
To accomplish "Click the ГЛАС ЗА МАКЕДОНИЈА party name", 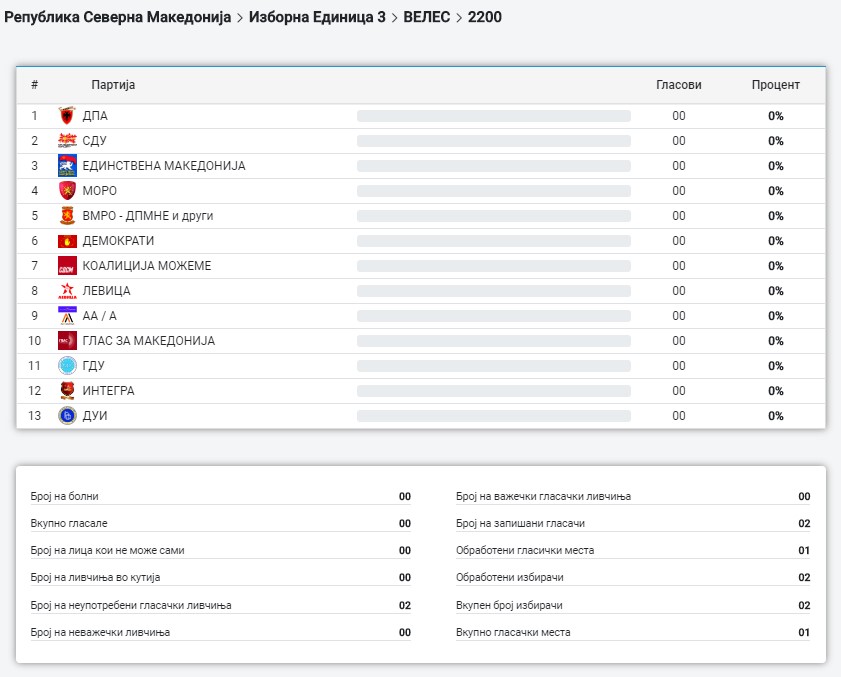I will pos(148,341).
